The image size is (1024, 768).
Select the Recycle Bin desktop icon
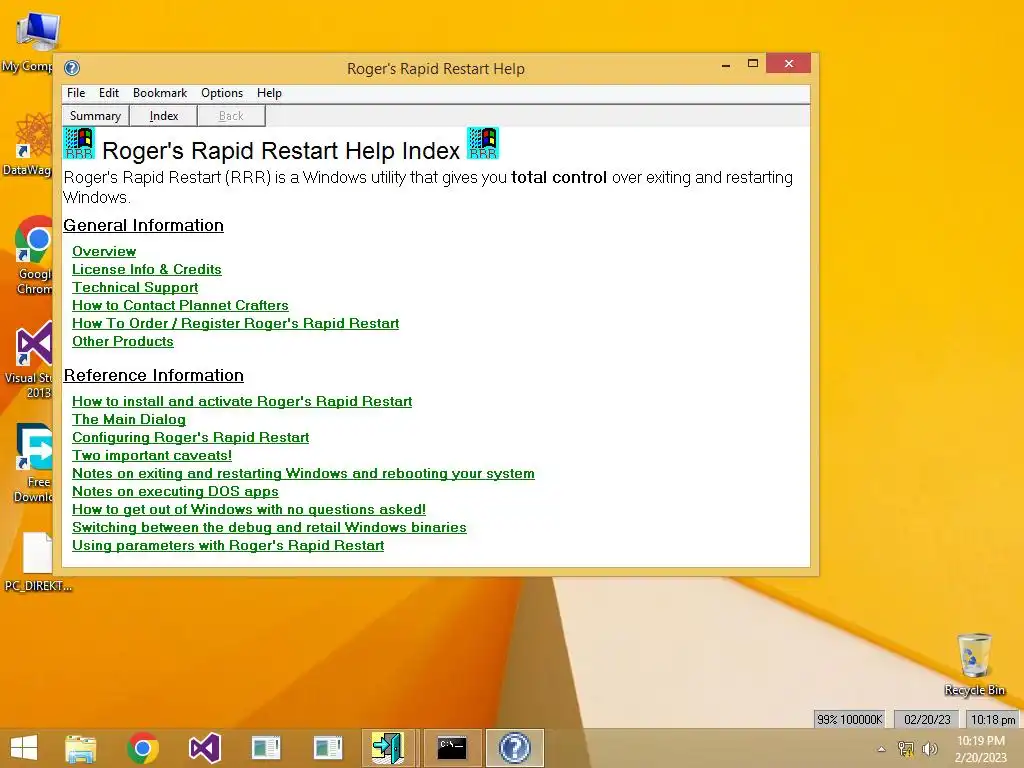974,664
